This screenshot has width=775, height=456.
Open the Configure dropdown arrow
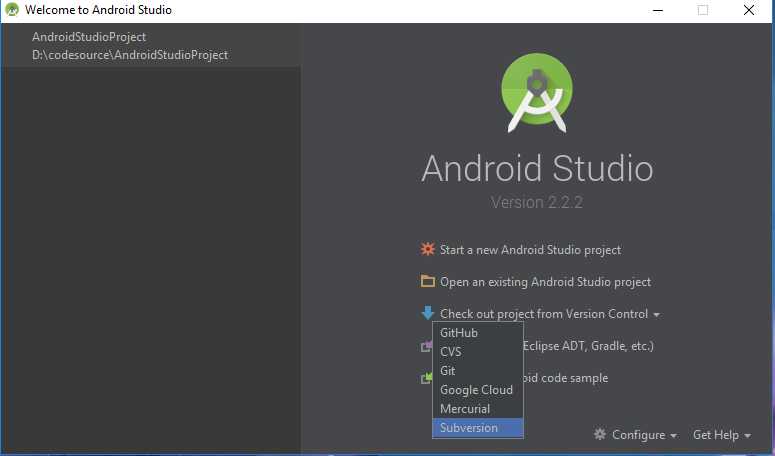click(673, 436)
